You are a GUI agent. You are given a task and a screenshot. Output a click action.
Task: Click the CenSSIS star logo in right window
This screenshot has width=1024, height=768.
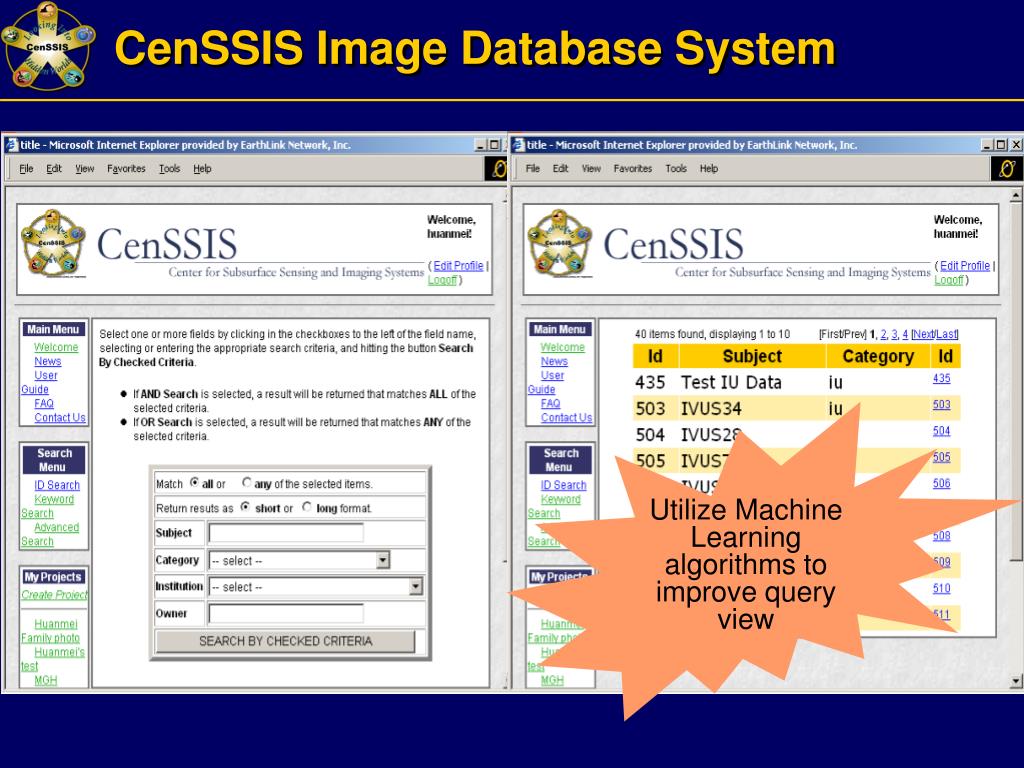[560, 243]
